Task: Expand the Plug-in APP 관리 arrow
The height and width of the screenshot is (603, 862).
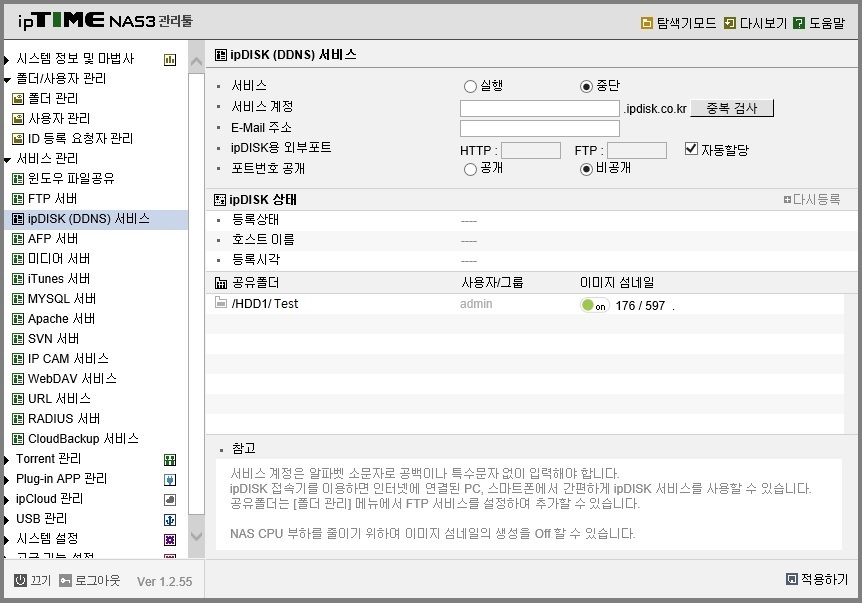Action: [x=7, y=480]
